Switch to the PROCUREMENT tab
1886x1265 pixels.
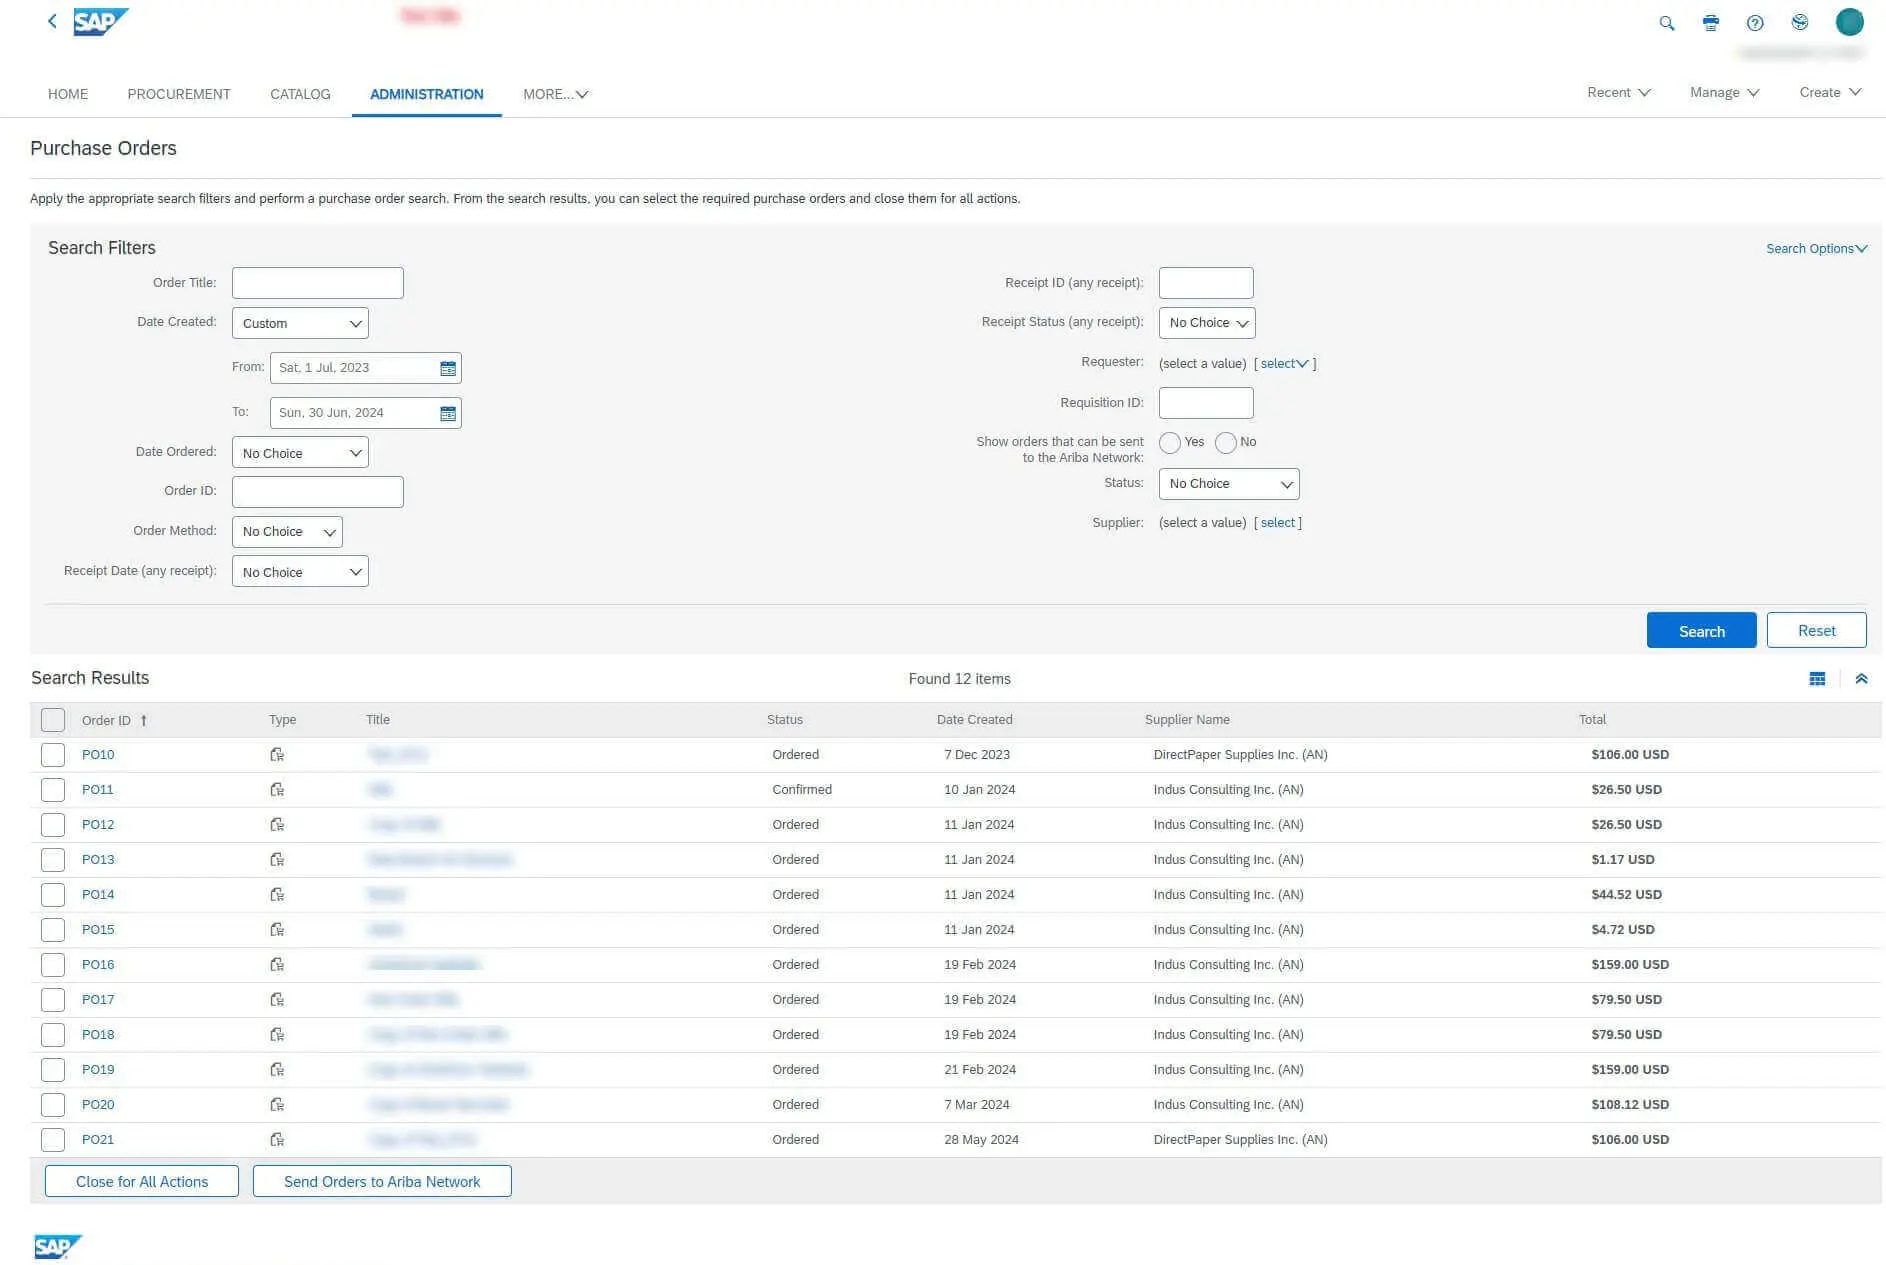pyautogui.click(x=179, y=94)
